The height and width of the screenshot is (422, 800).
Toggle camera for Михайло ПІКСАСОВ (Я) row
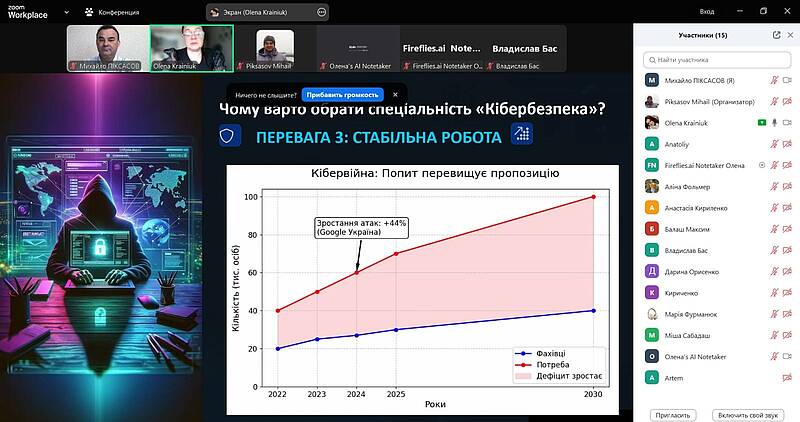pyautogui.click(x=787, y=80)
